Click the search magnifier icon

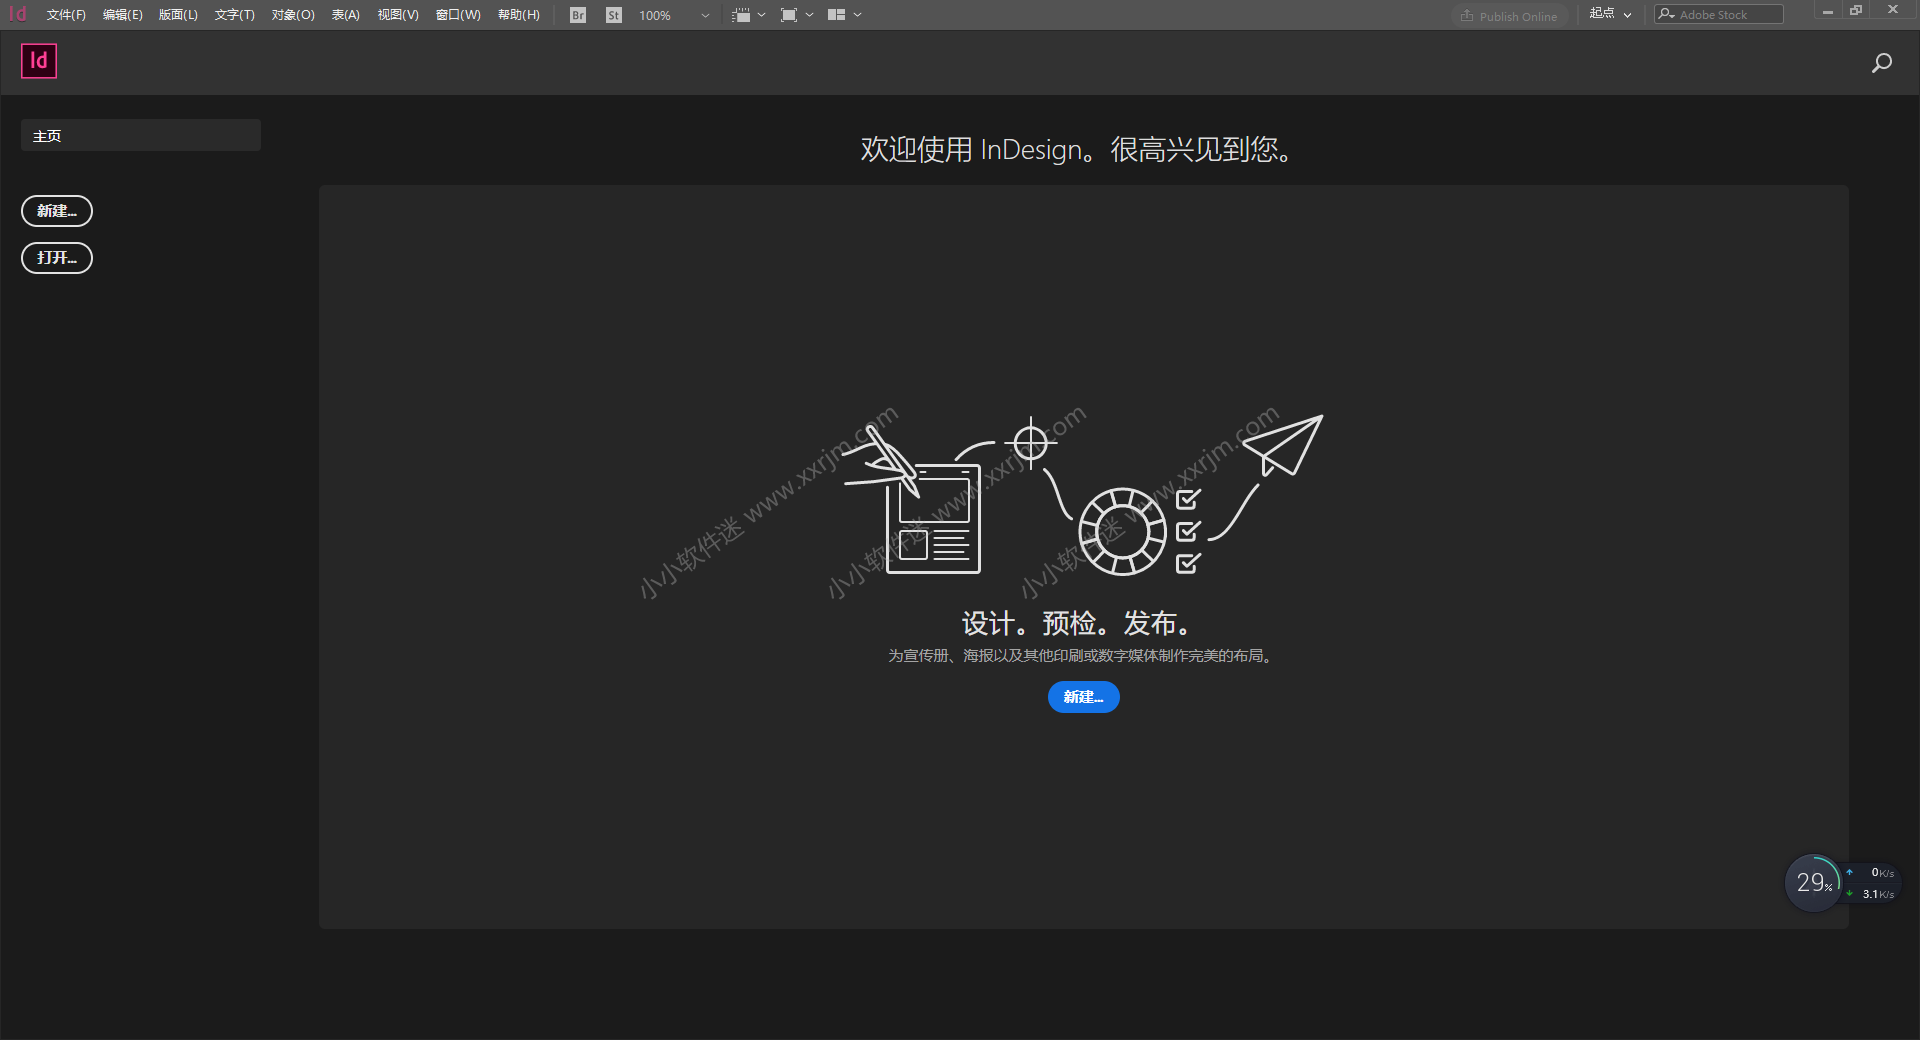point(1881,63)
